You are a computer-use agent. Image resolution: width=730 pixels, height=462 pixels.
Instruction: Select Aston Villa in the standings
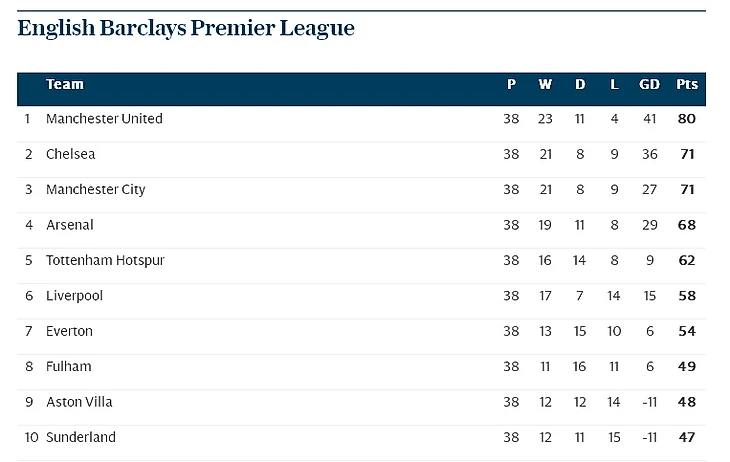[x=79, y=402]
